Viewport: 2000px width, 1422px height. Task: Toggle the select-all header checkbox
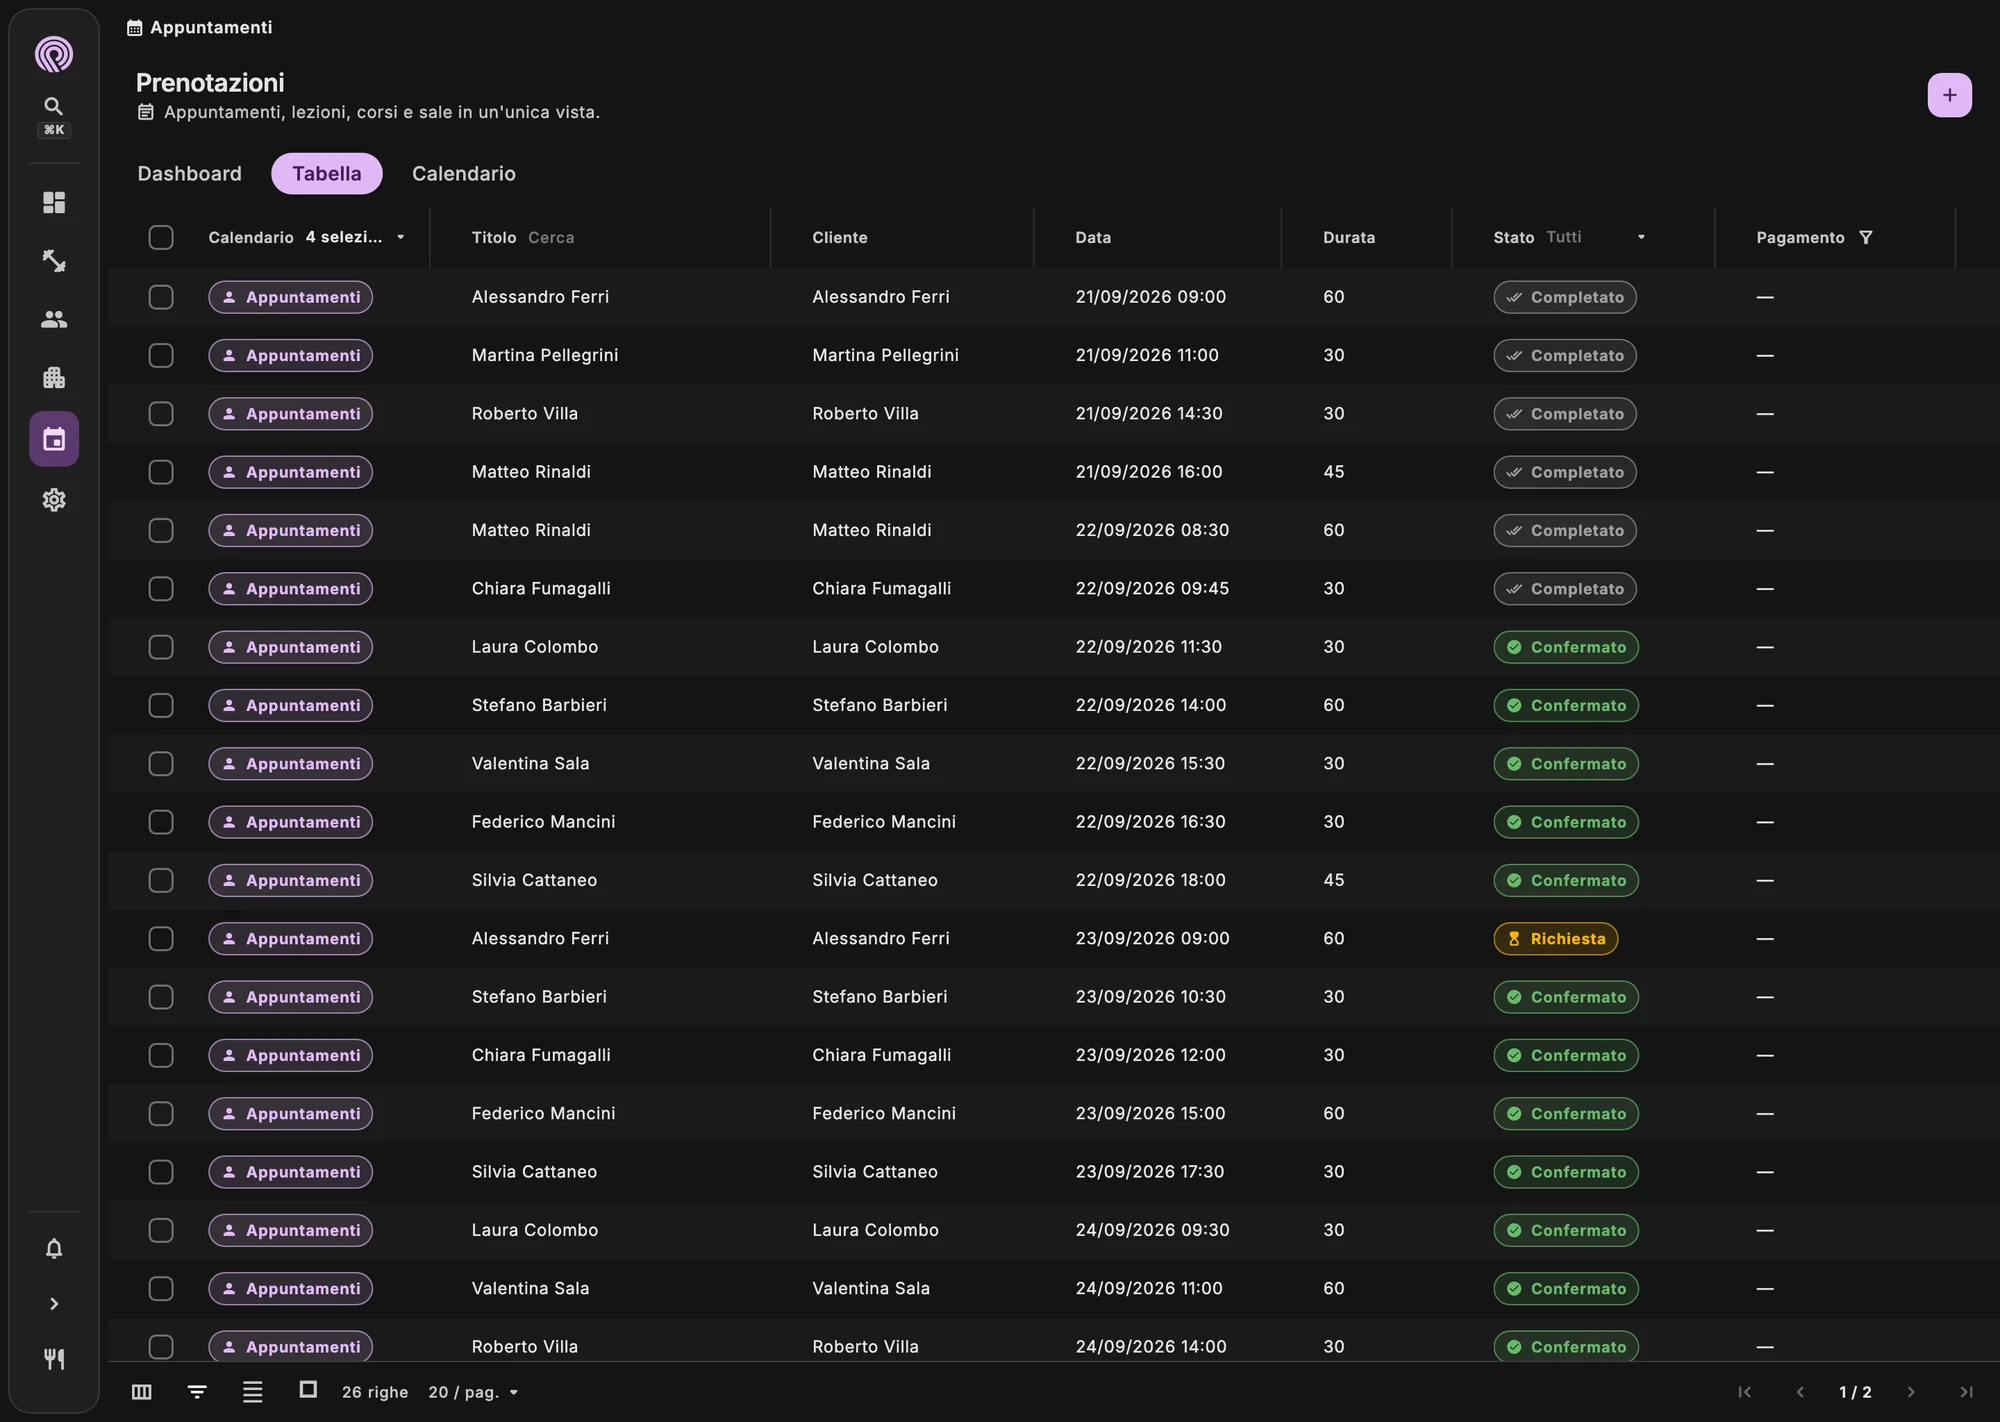[161, 237]
